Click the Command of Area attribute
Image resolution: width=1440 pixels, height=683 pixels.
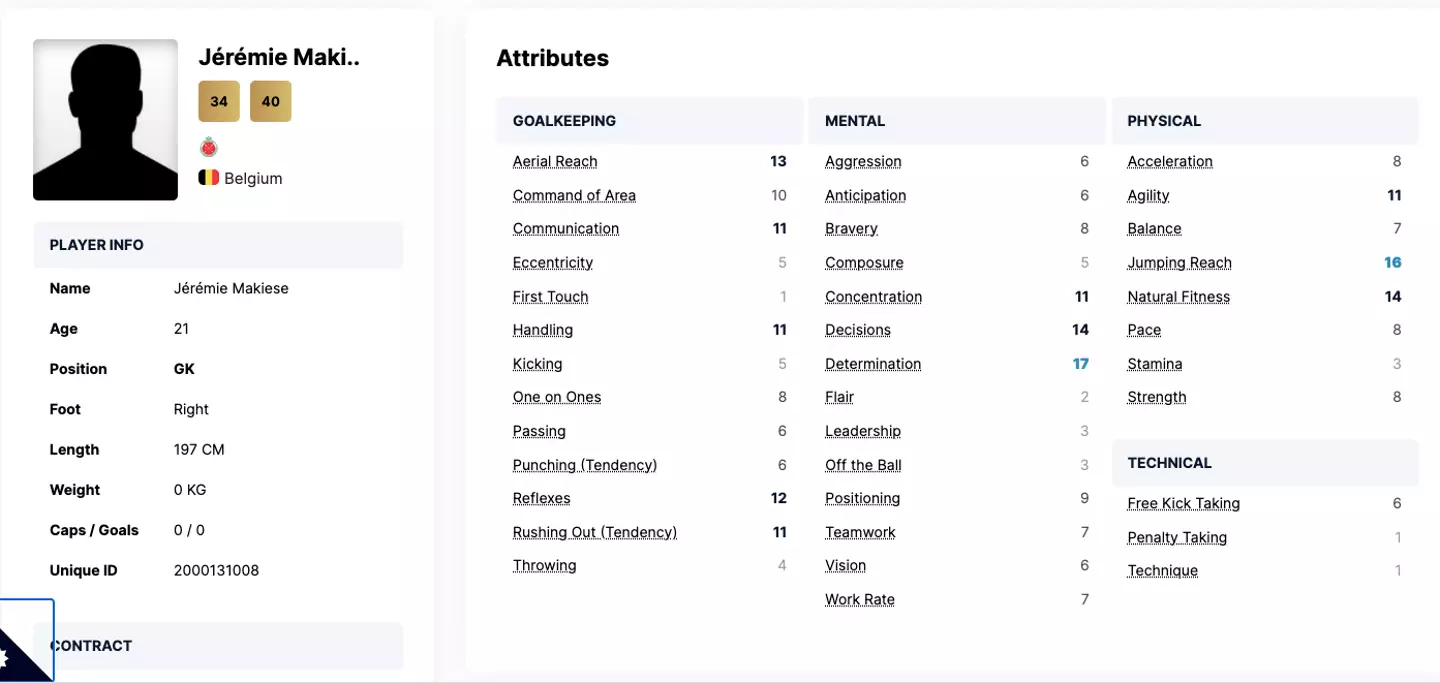point(574,195)
